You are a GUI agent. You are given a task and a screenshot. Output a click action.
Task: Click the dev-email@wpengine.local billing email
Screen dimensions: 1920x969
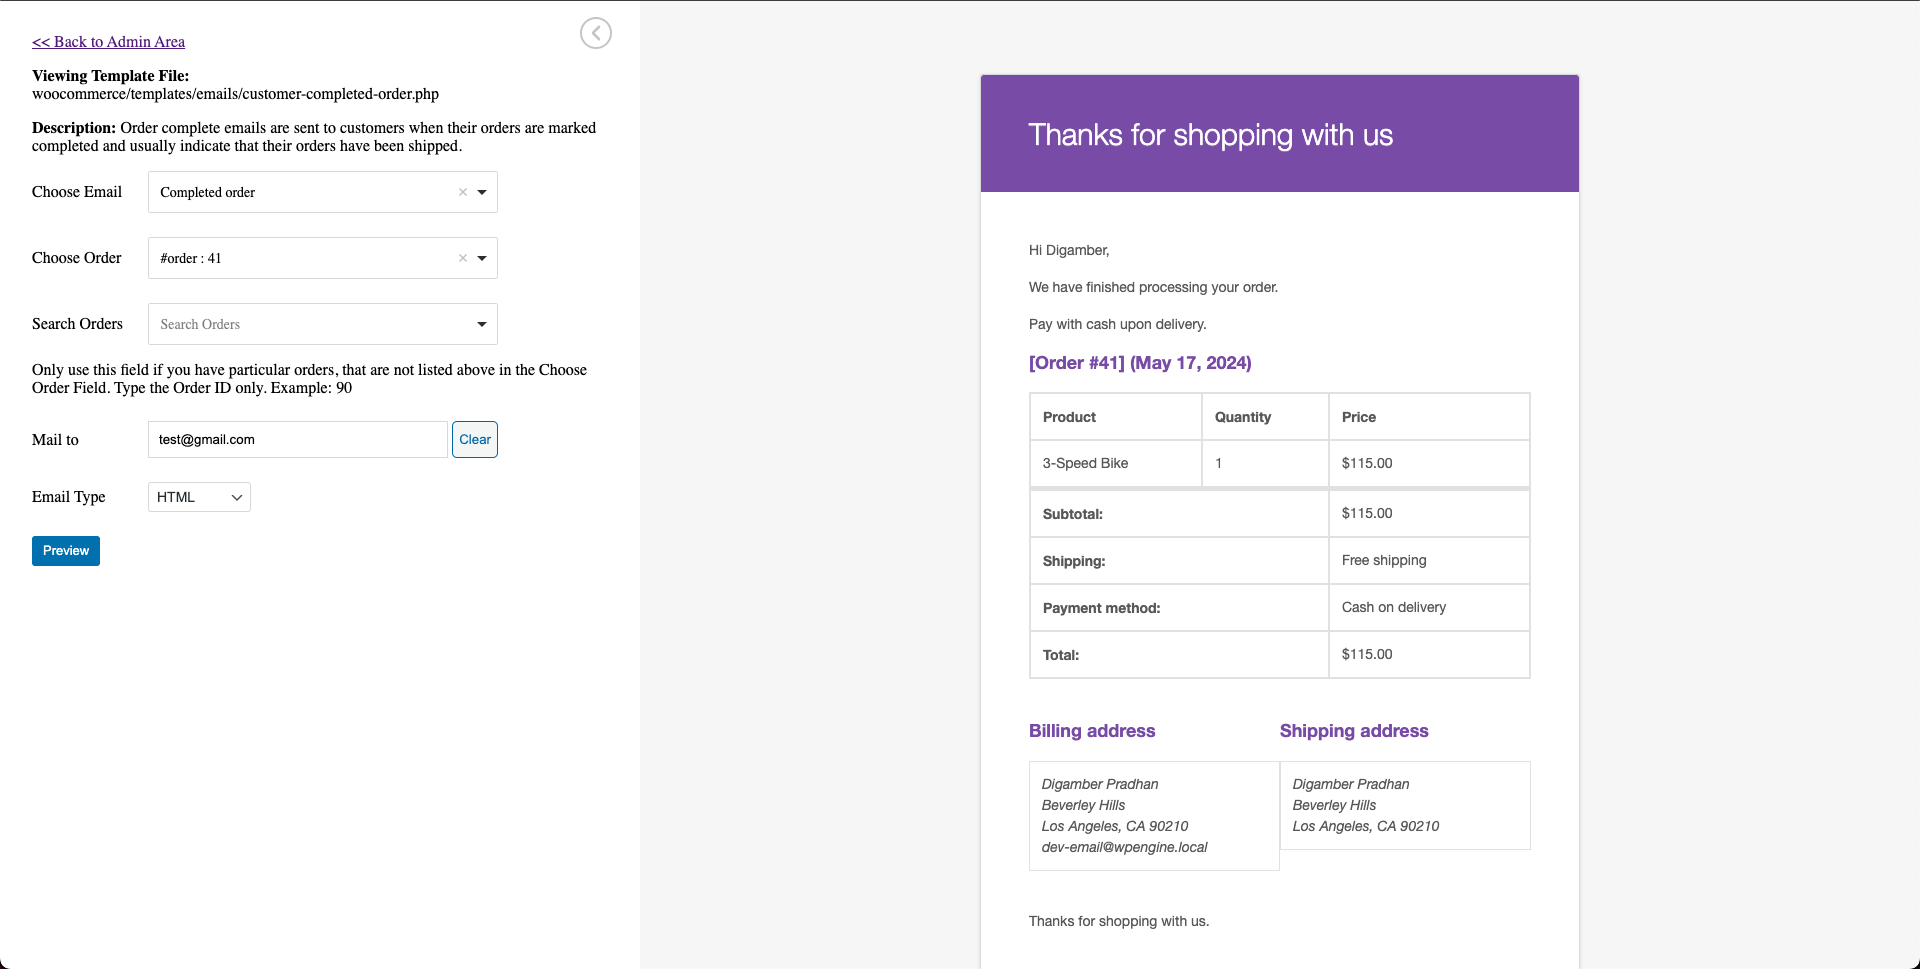pos(1124,847)
